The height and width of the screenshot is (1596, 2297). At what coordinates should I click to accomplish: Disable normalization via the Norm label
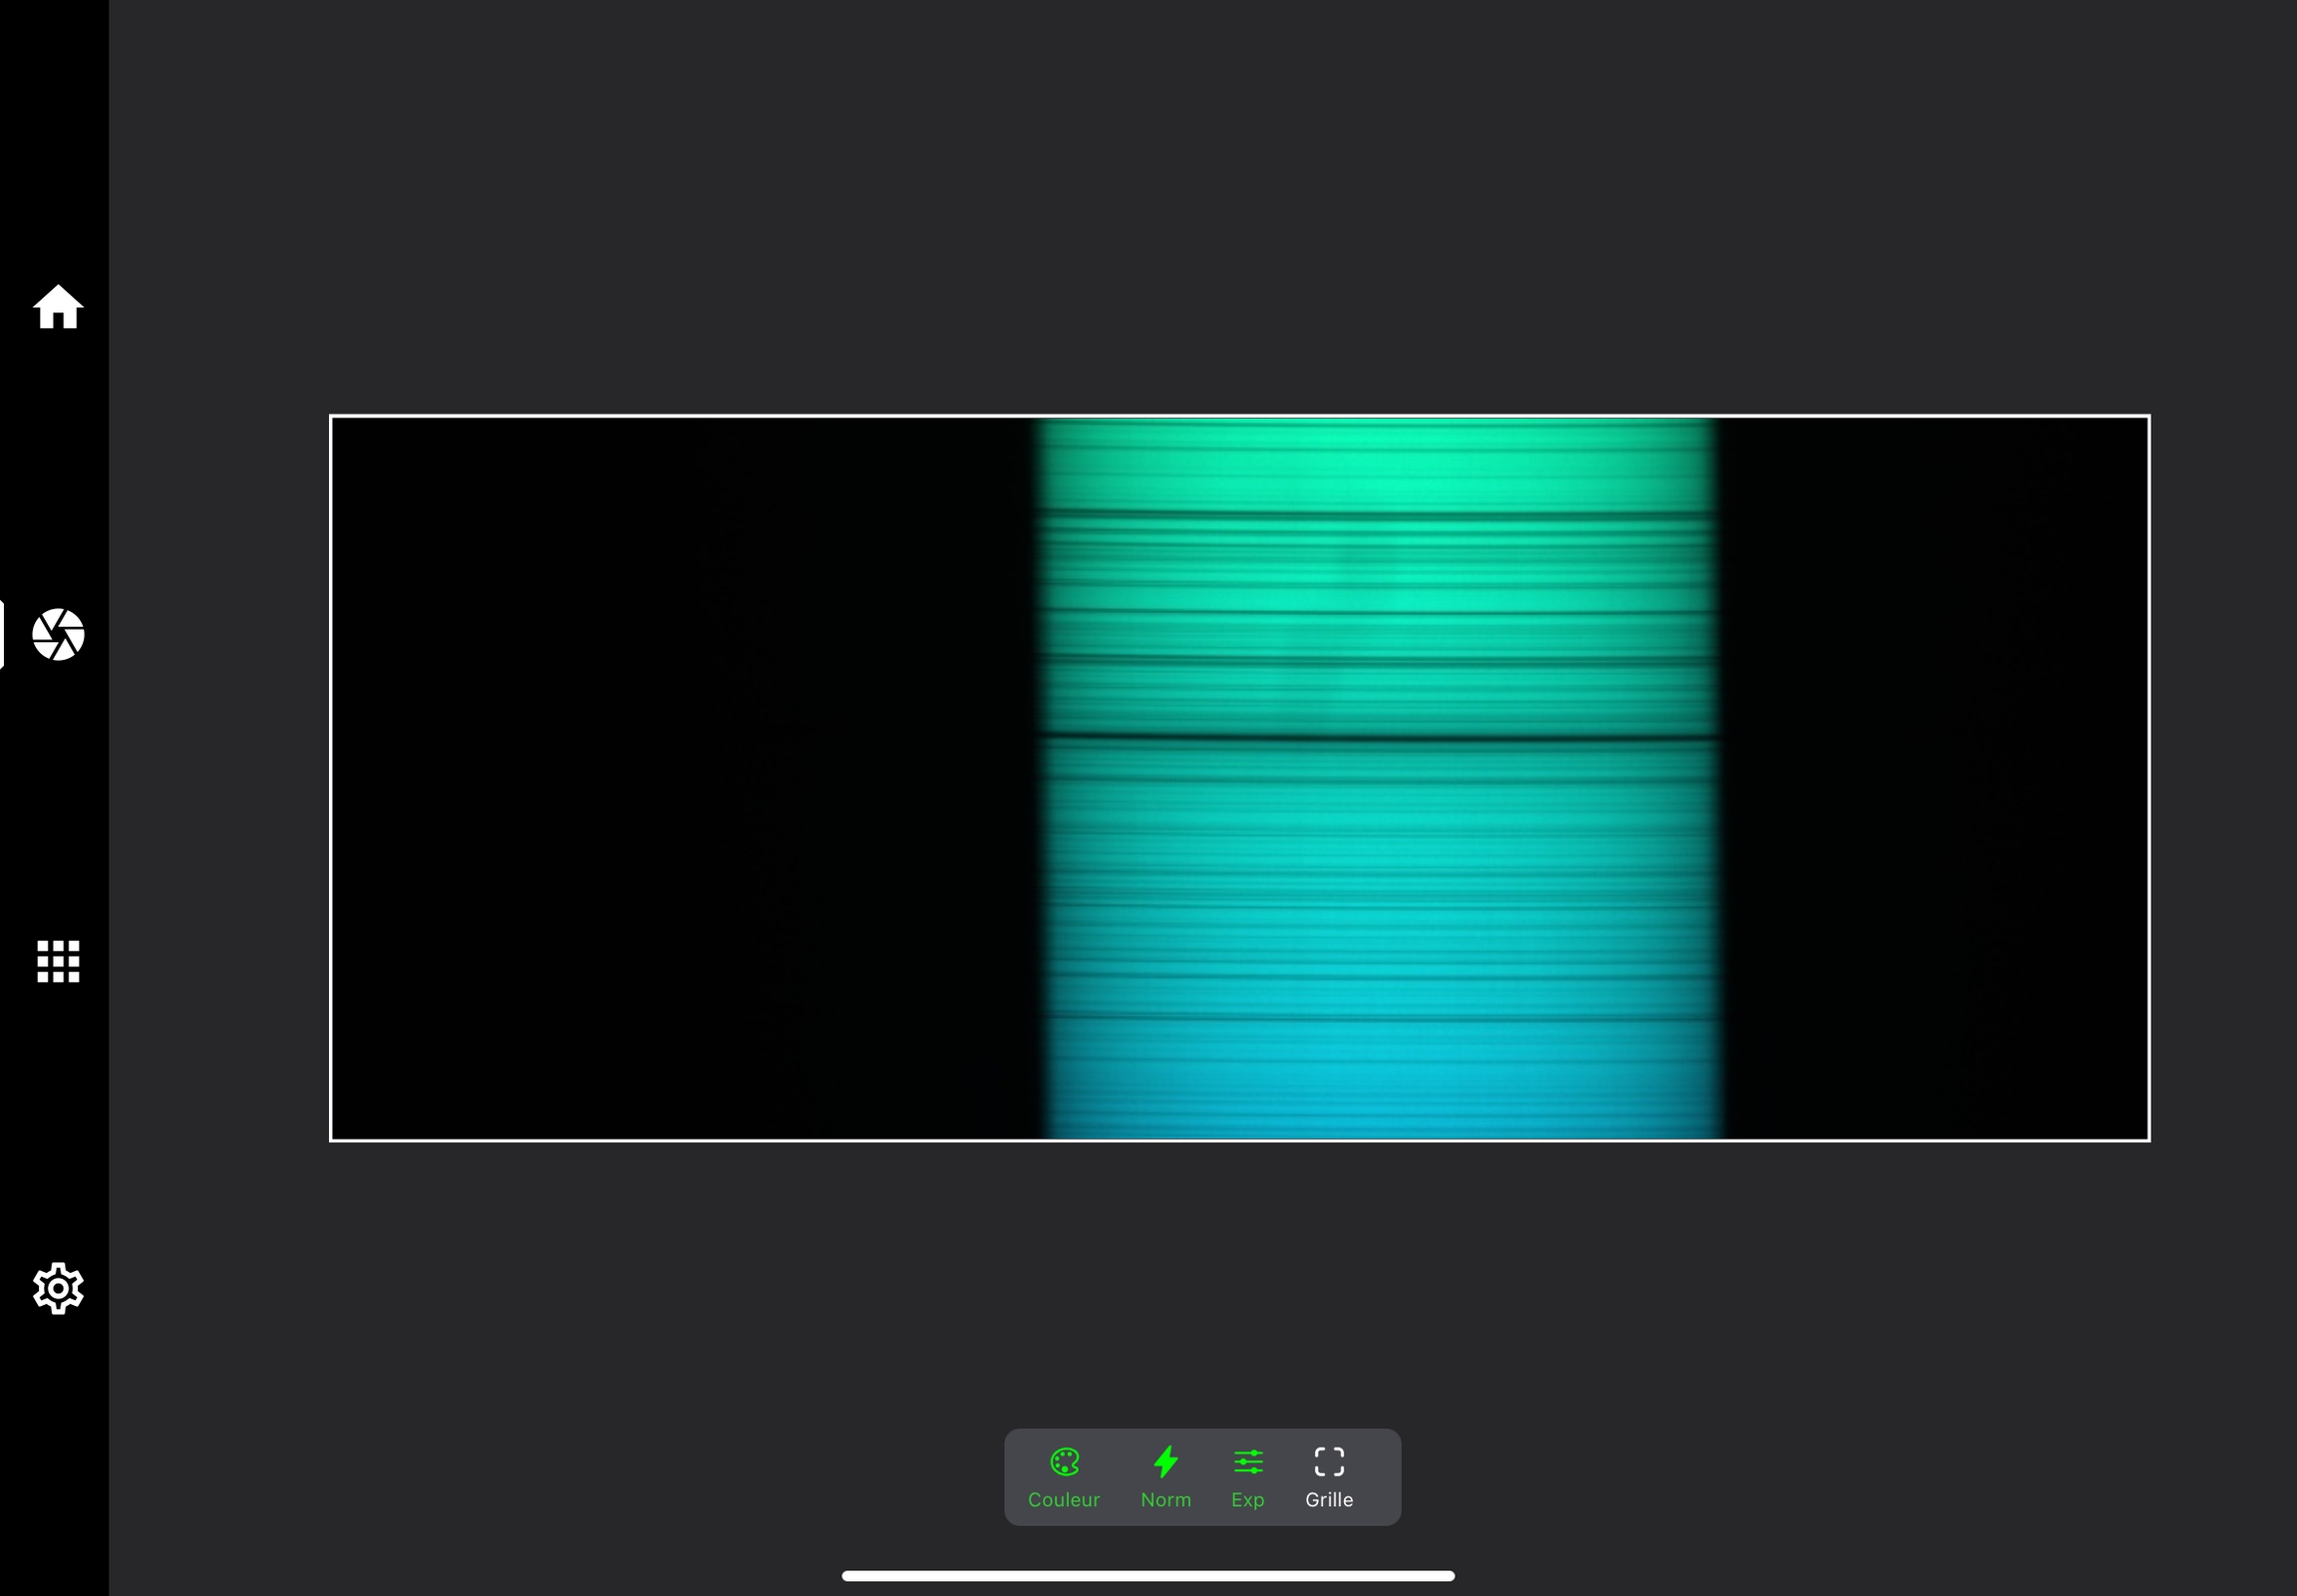pyautogui.click(x=1166, y=1500)
